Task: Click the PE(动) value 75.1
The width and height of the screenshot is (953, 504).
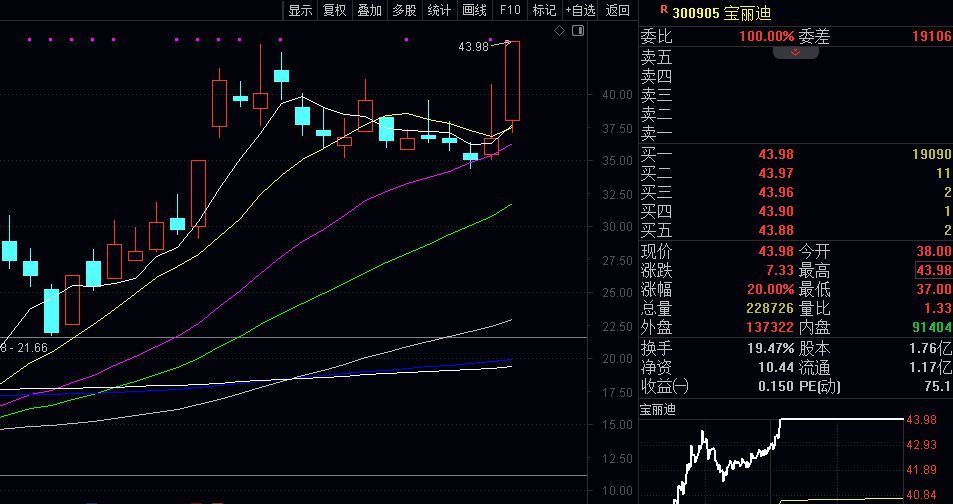Action: 938,386
